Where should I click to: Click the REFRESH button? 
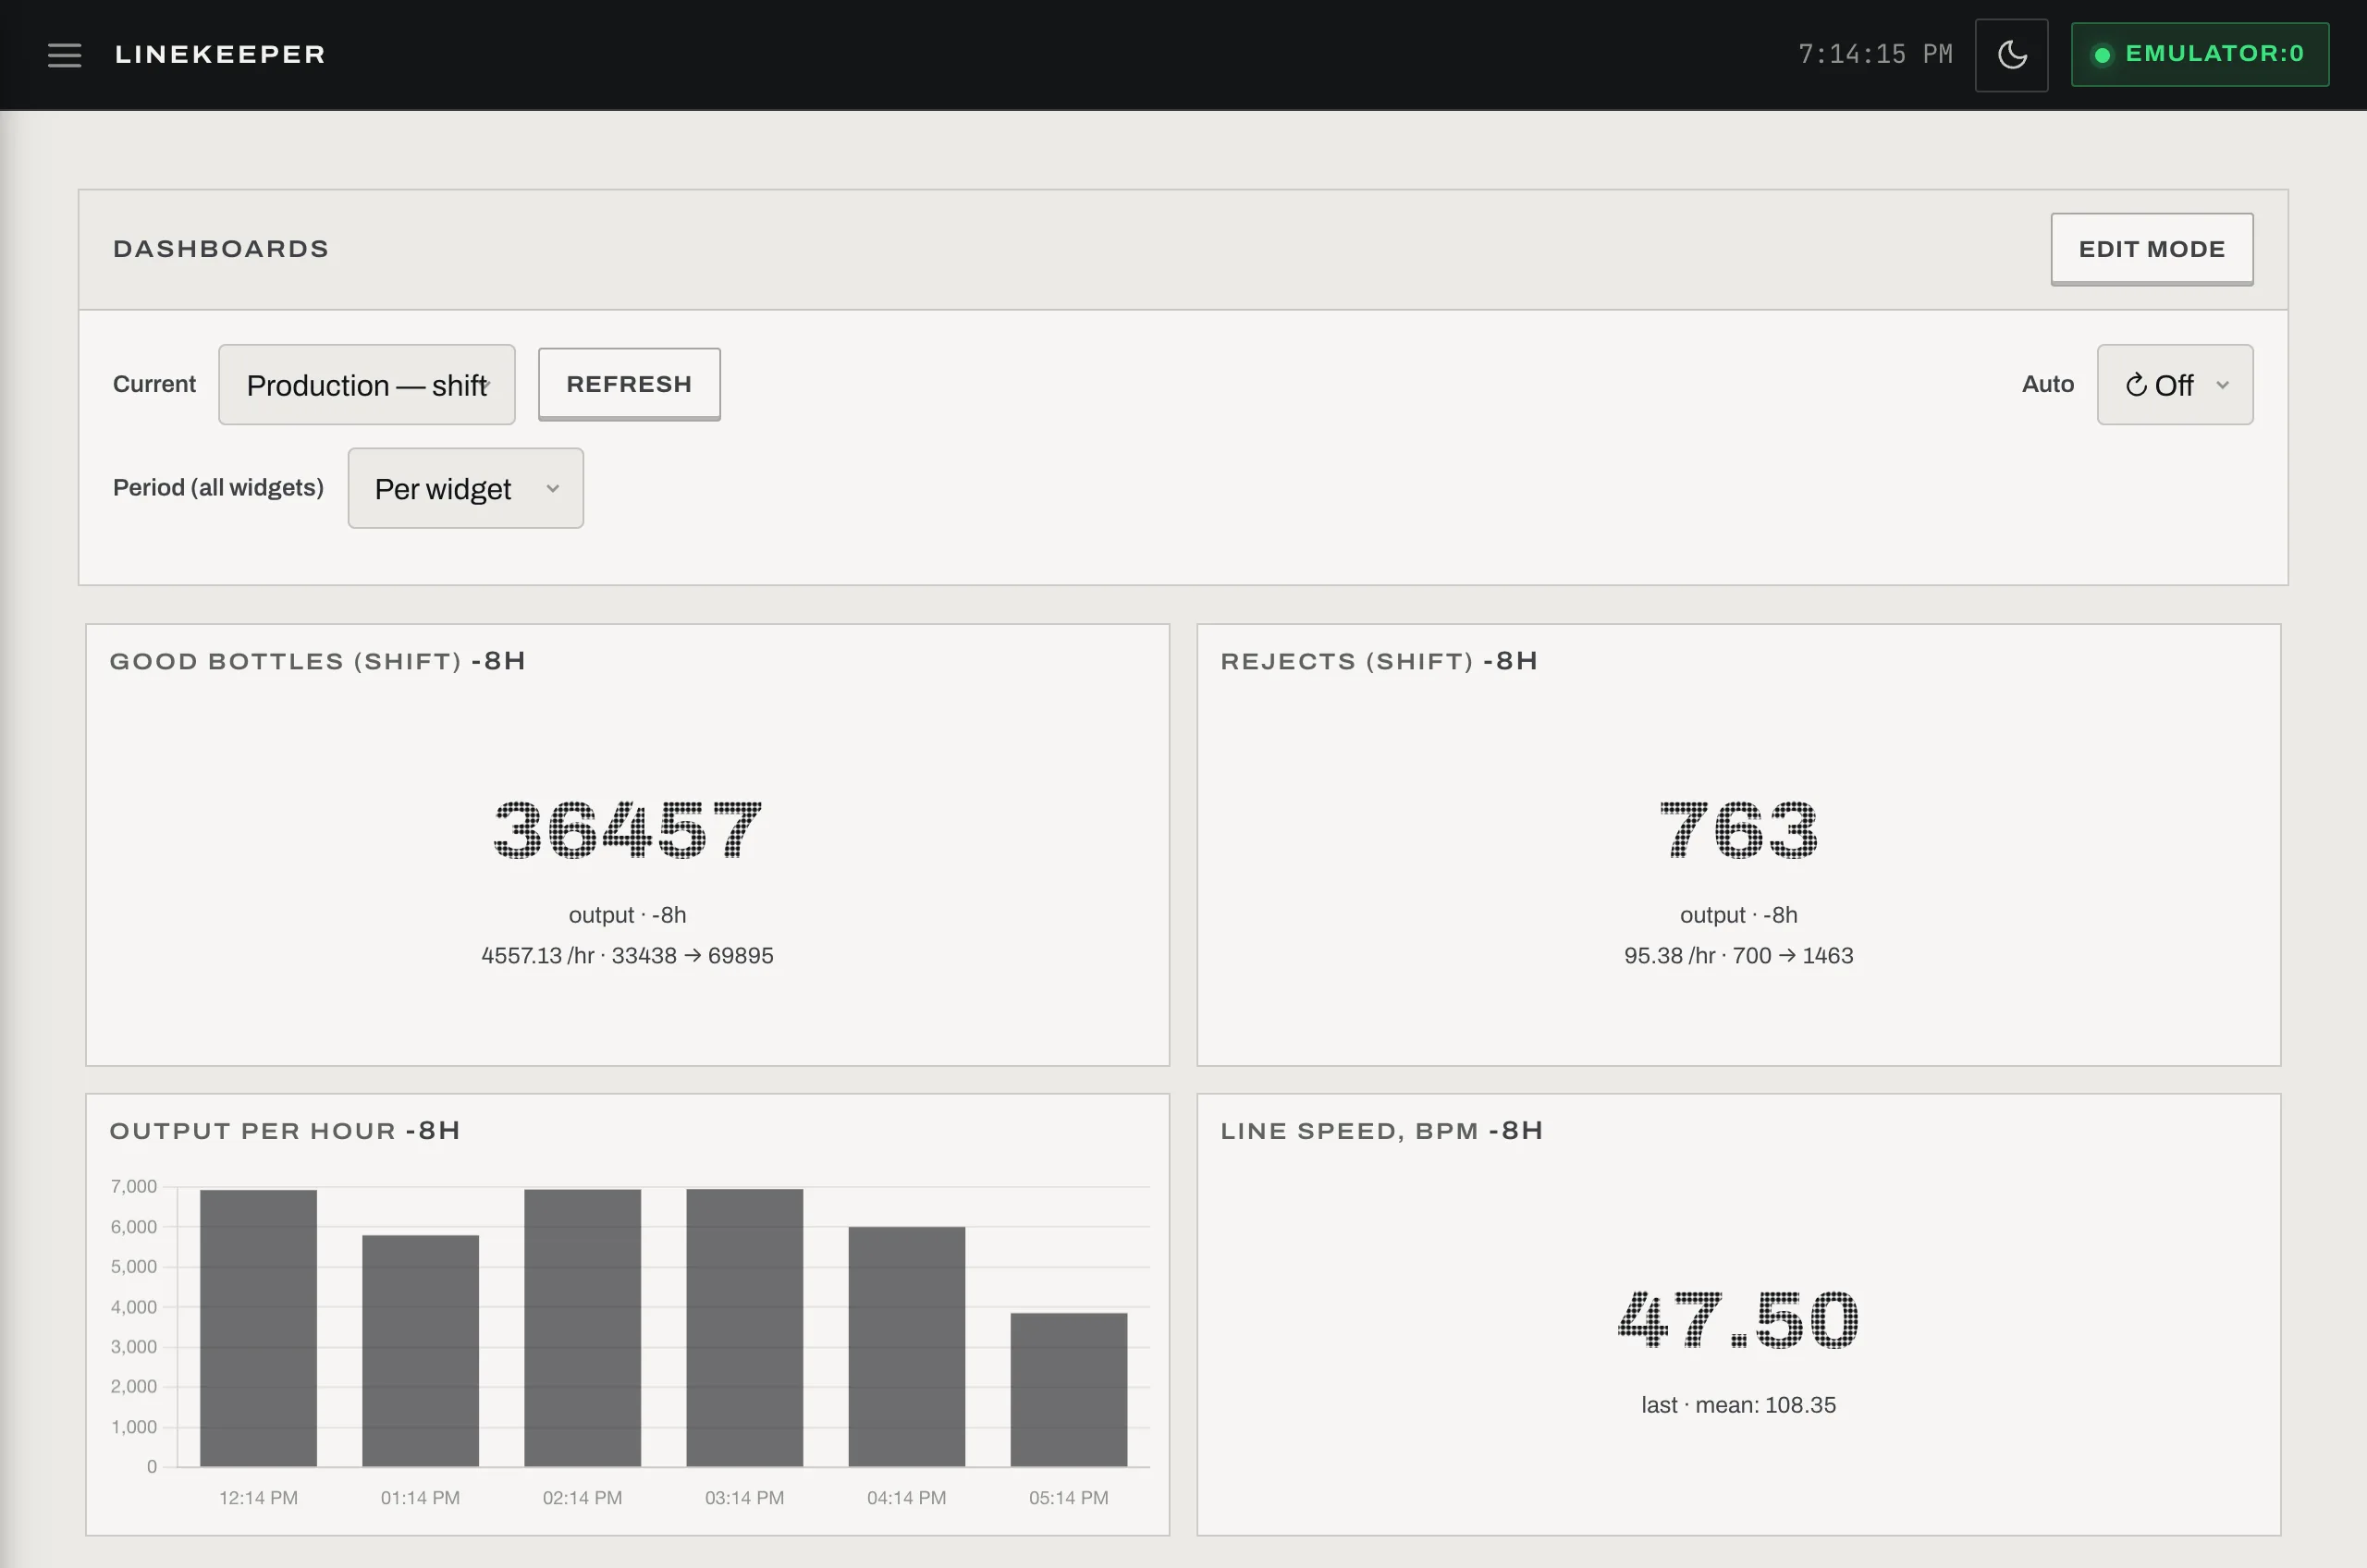(x=629, y=384)
